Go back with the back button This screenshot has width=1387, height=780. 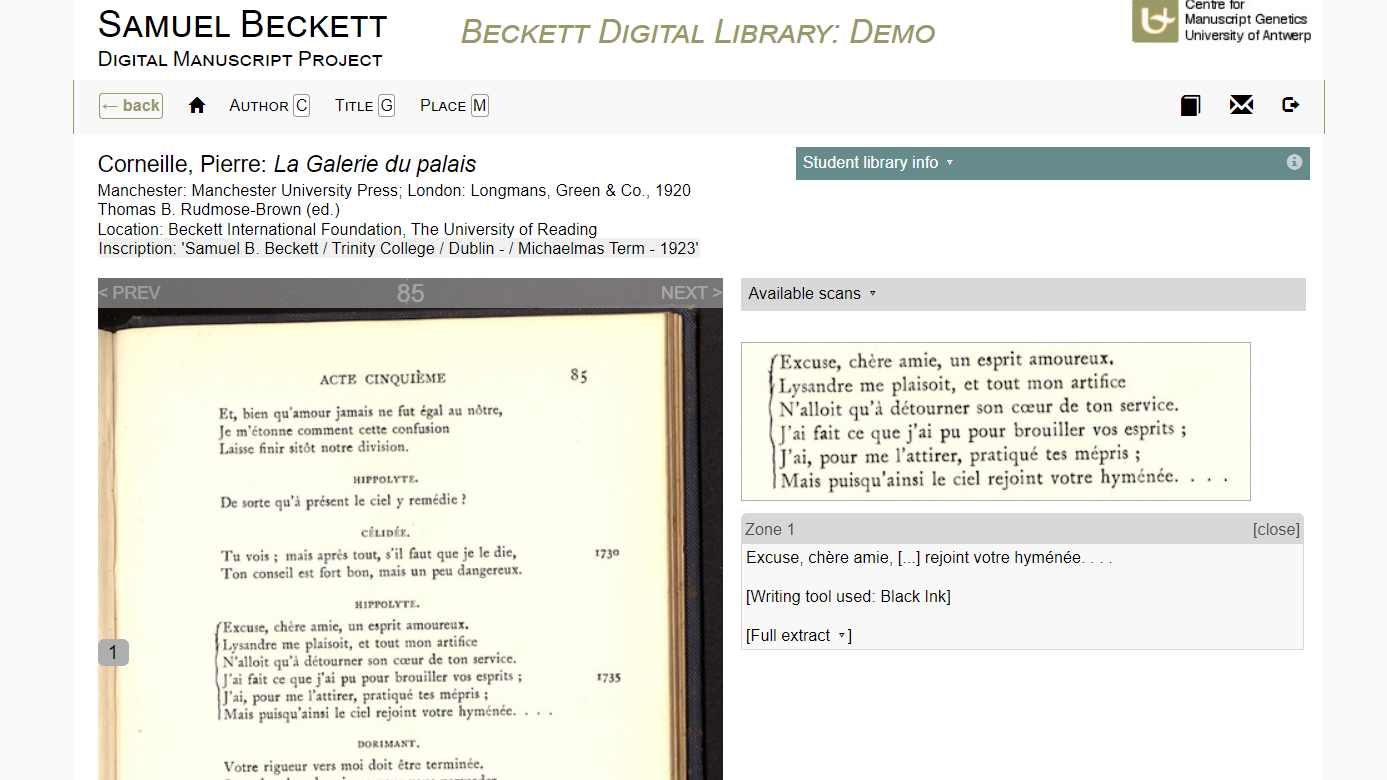131,106
